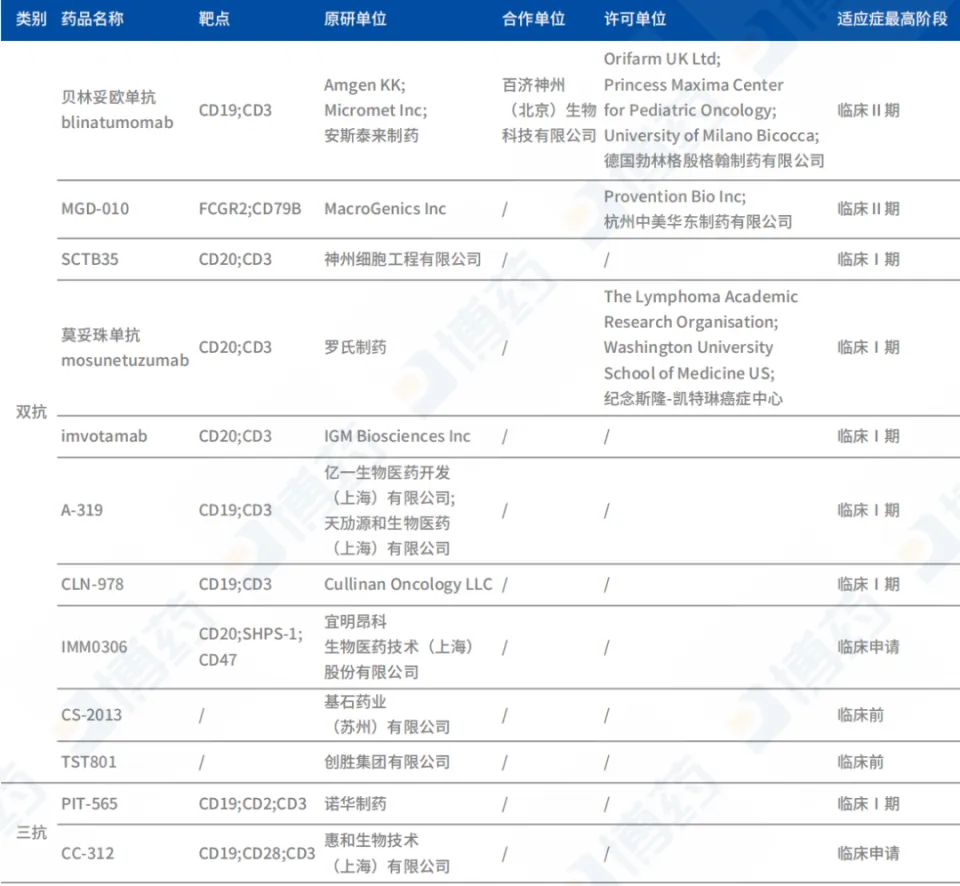Click originator 宜明昂科生物医药技术
Screen dimensions: 960x886
(399, 634)
